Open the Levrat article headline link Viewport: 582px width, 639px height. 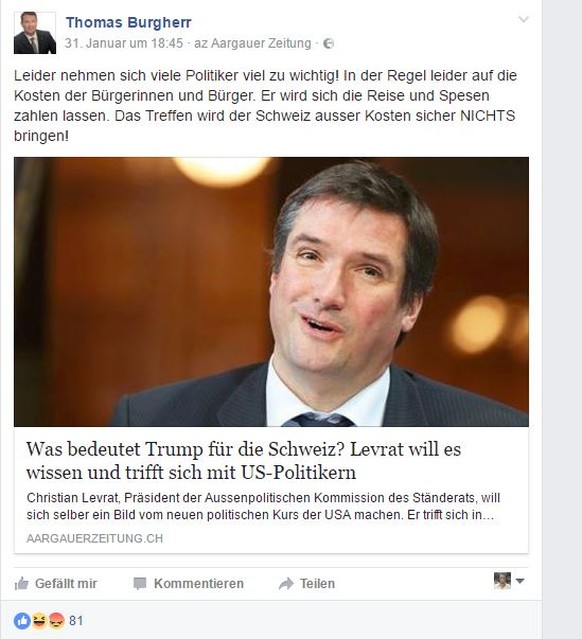pyautogui.click(x=244, y=461)
